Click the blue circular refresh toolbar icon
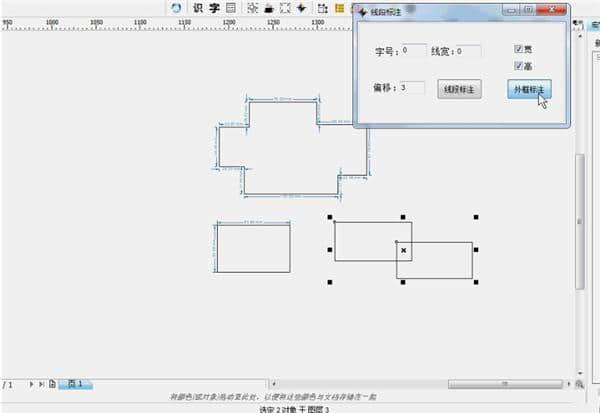Image resolution: width=600 pixels, height=413 pixels. (x=176, y=8)
